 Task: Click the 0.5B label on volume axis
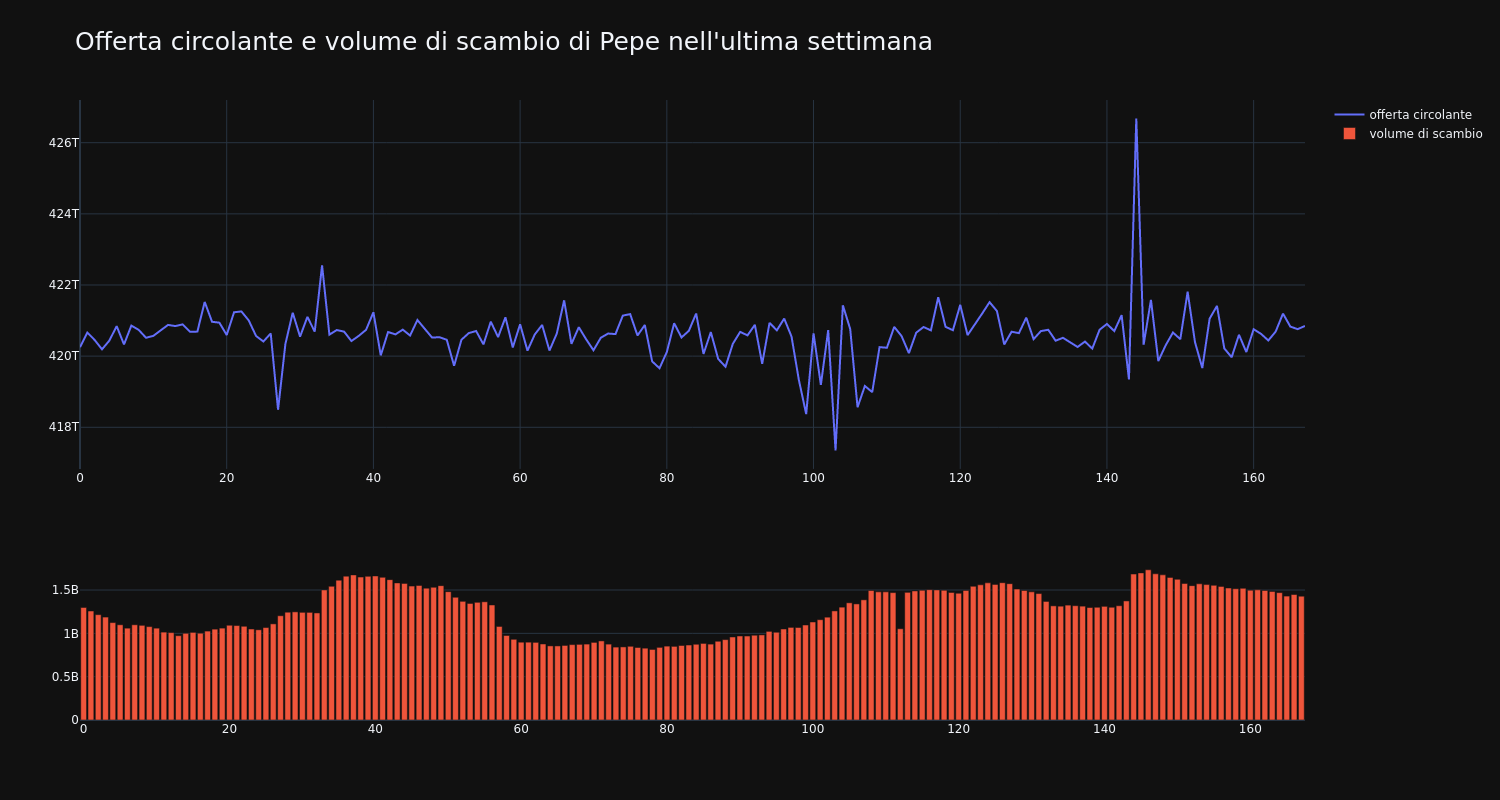pyautogui.click(x=65, y=677)
